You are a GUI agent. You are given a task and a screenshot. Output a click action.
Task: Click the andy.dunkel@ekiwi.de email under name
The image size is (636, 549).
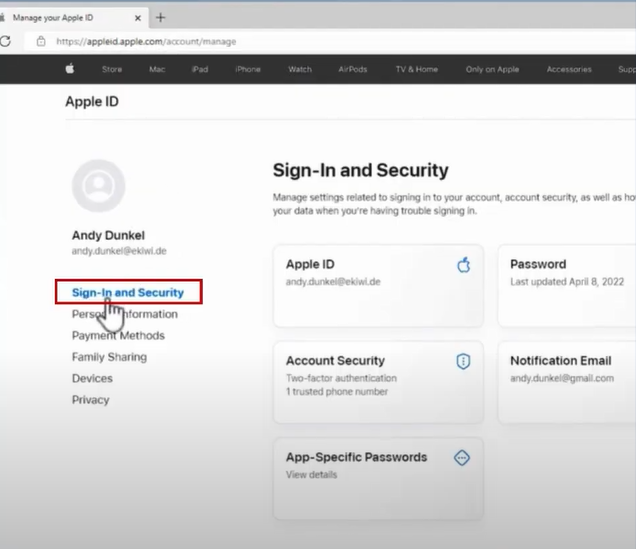pos(119,251)
